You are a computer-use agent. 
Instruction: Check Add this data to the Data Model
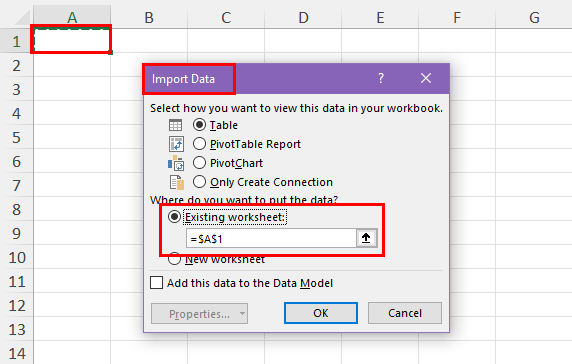[156, 283]
